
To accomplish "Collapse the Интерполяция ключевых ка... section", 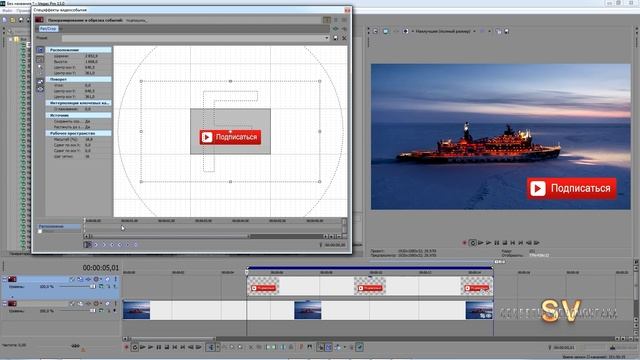I will point(78,103).
